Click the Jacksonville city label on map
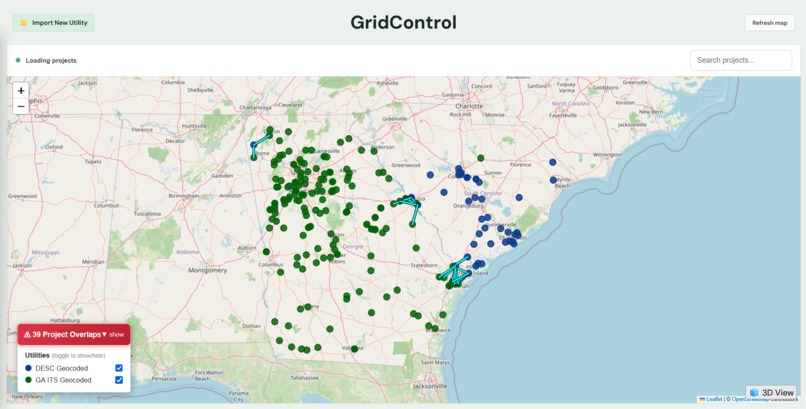 [x=429, y=385]
